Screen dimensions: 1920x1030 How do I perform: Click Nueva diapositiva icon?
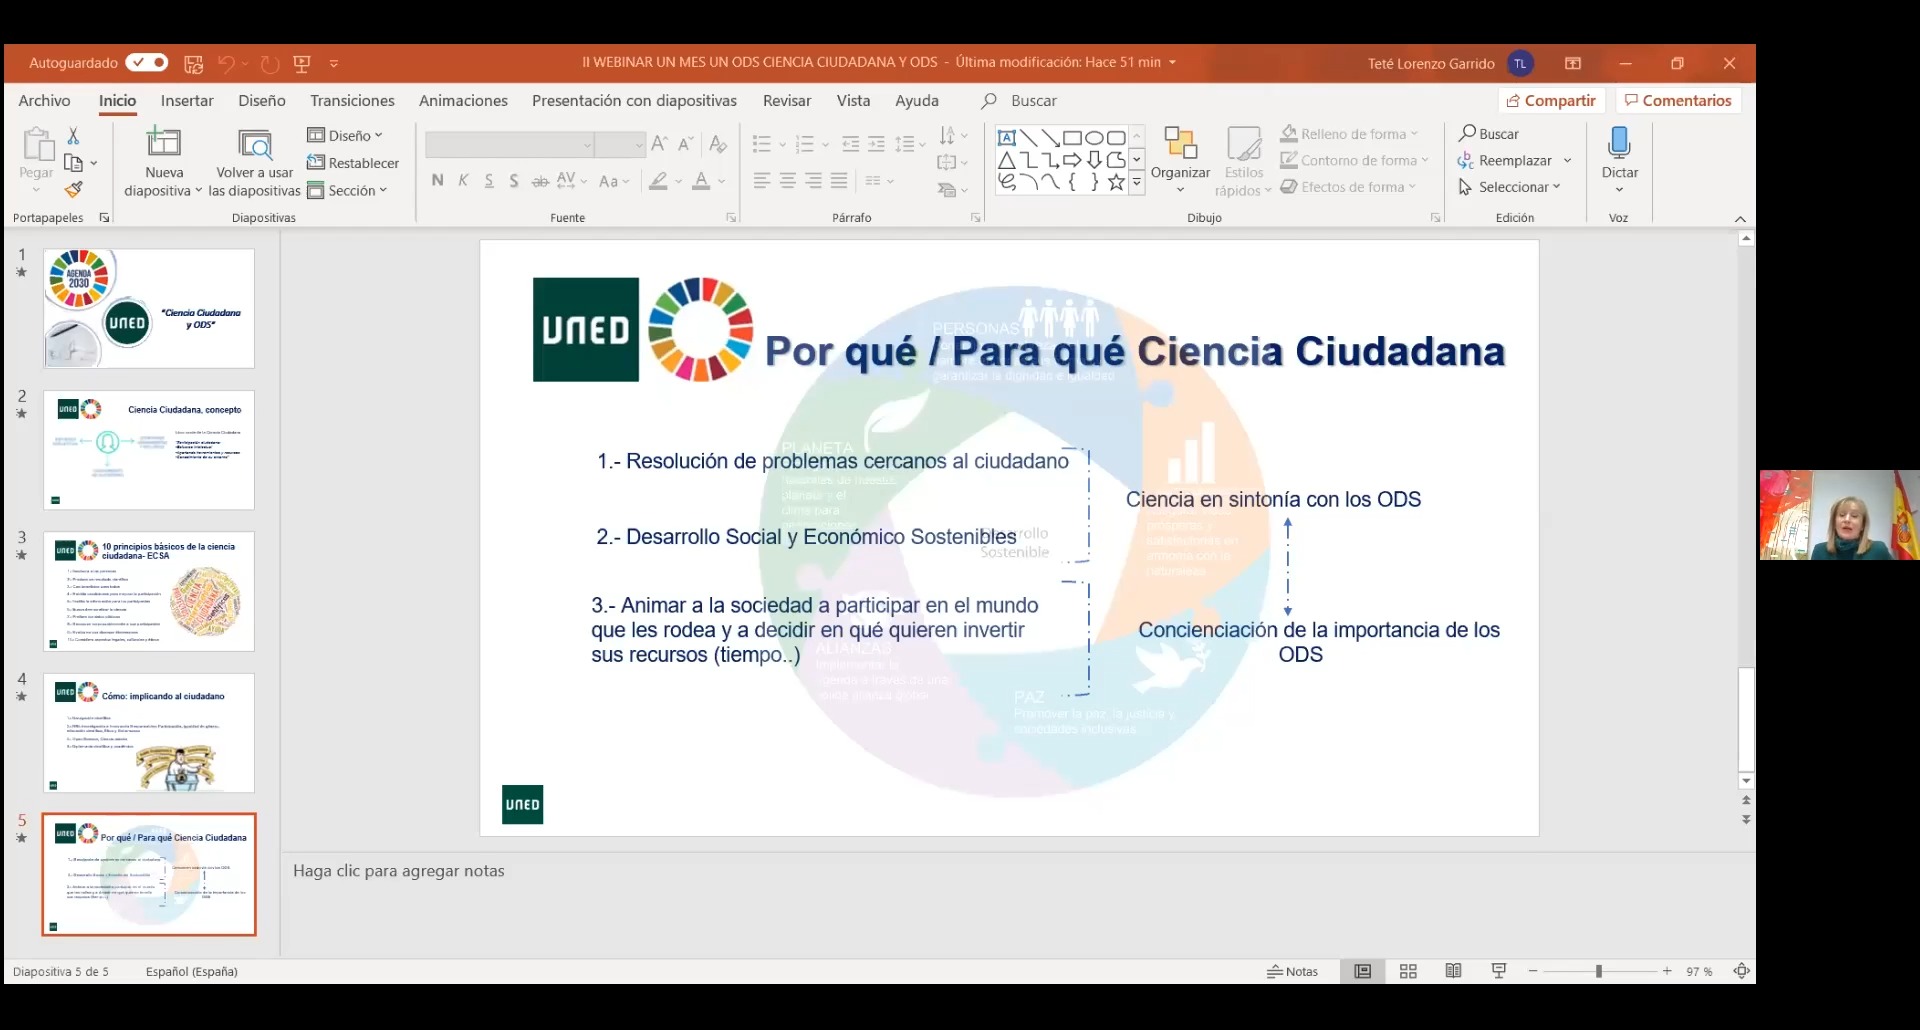point(164,143)
